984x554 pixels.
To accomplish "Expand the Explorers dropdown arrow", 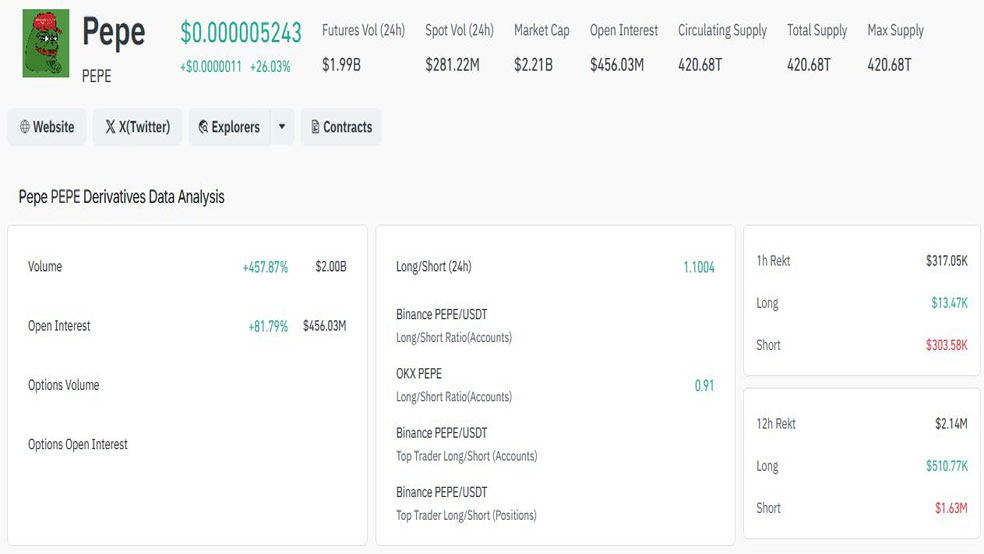I will pos(282,128).
